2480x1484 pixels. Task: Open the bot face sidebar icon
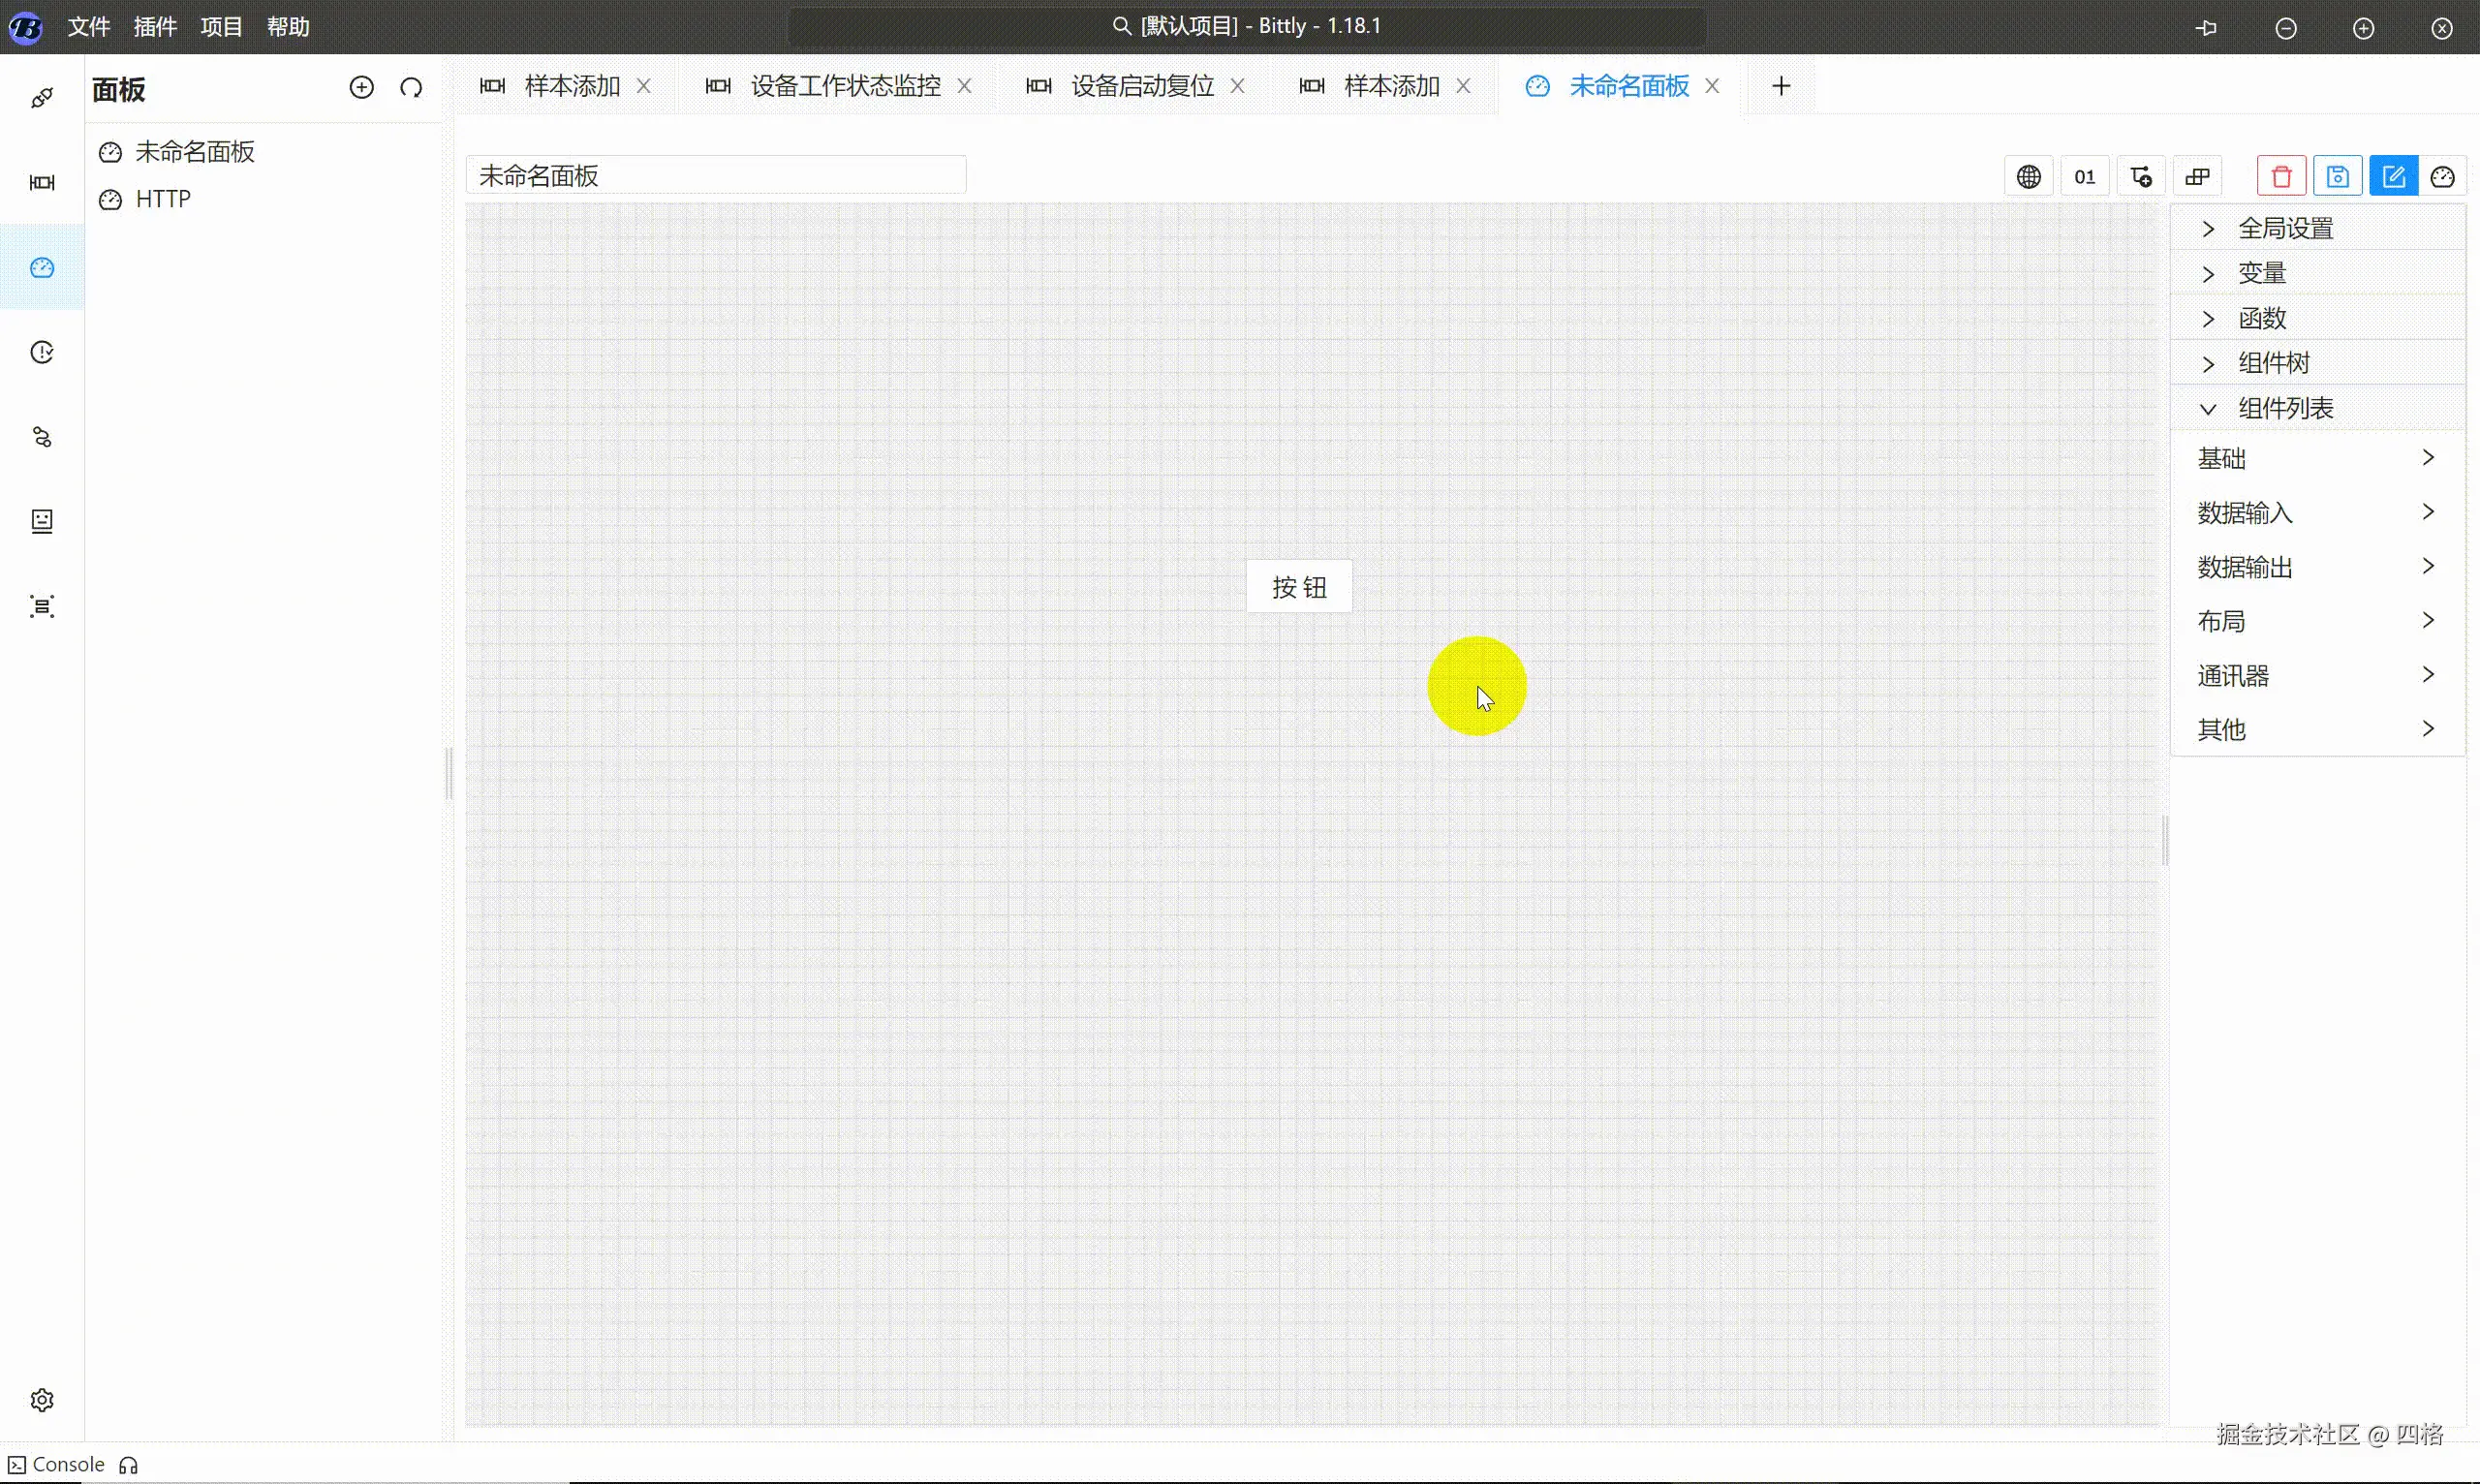pyautogui.click(x=42, y=521)
